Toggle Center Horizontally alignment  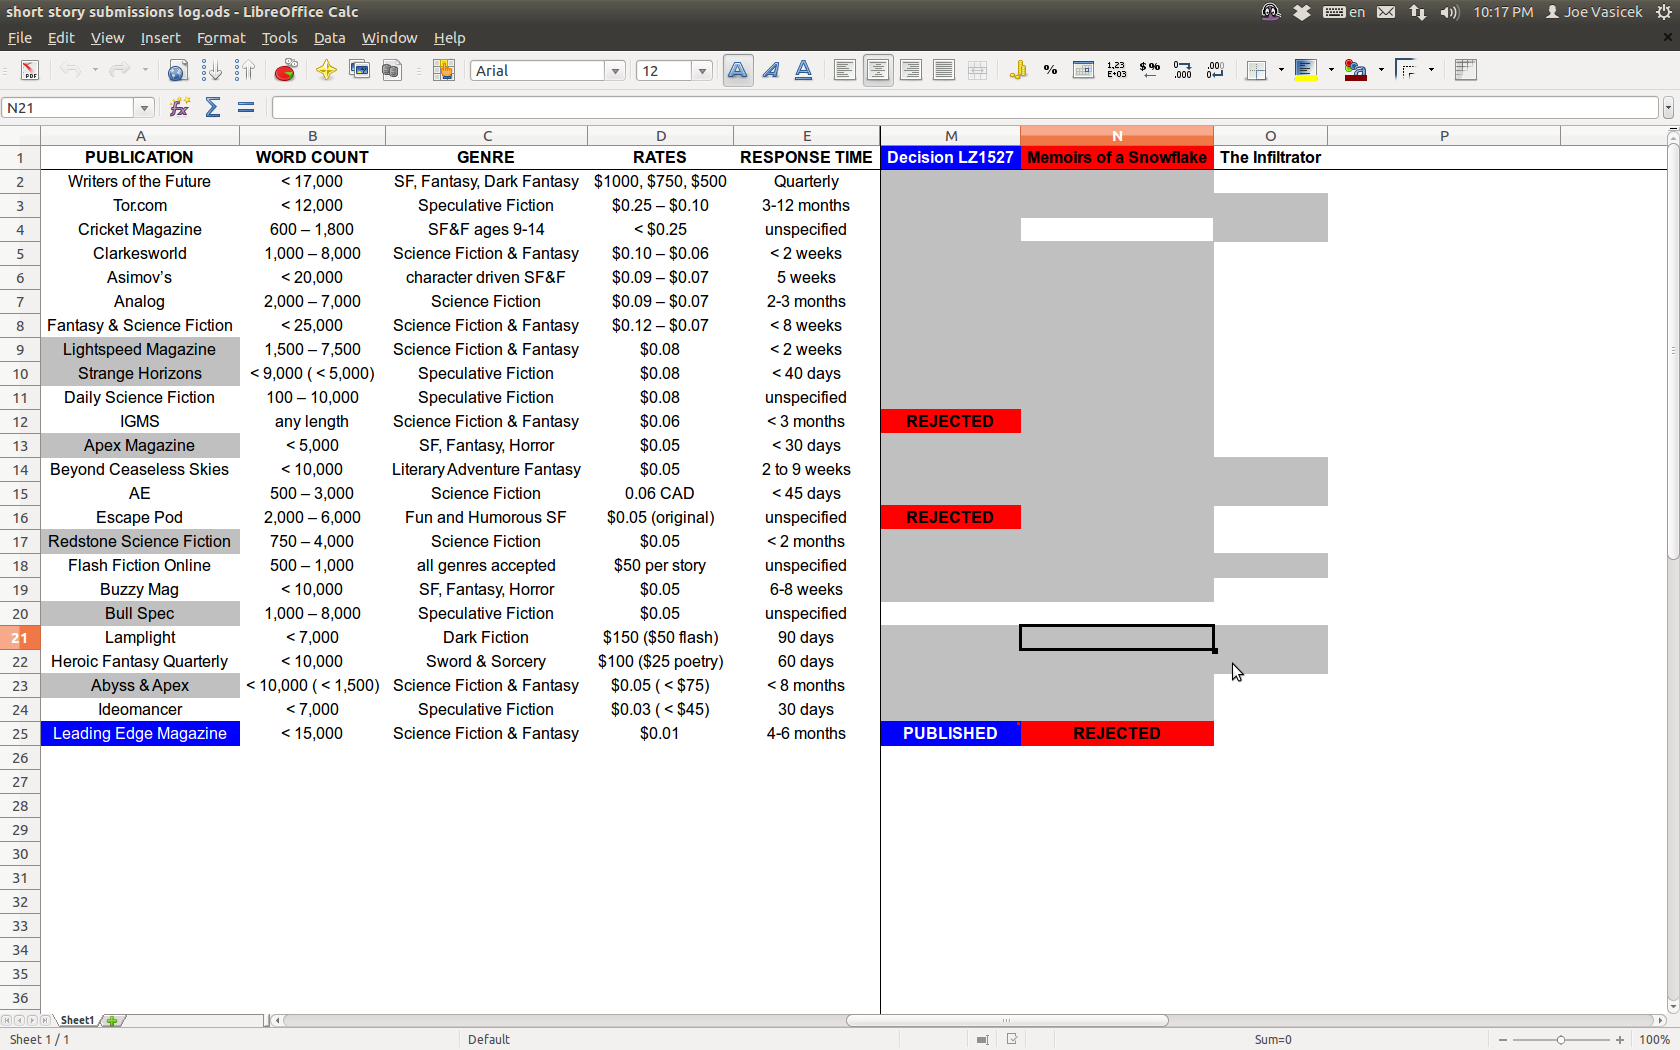[x=878, y=70]
